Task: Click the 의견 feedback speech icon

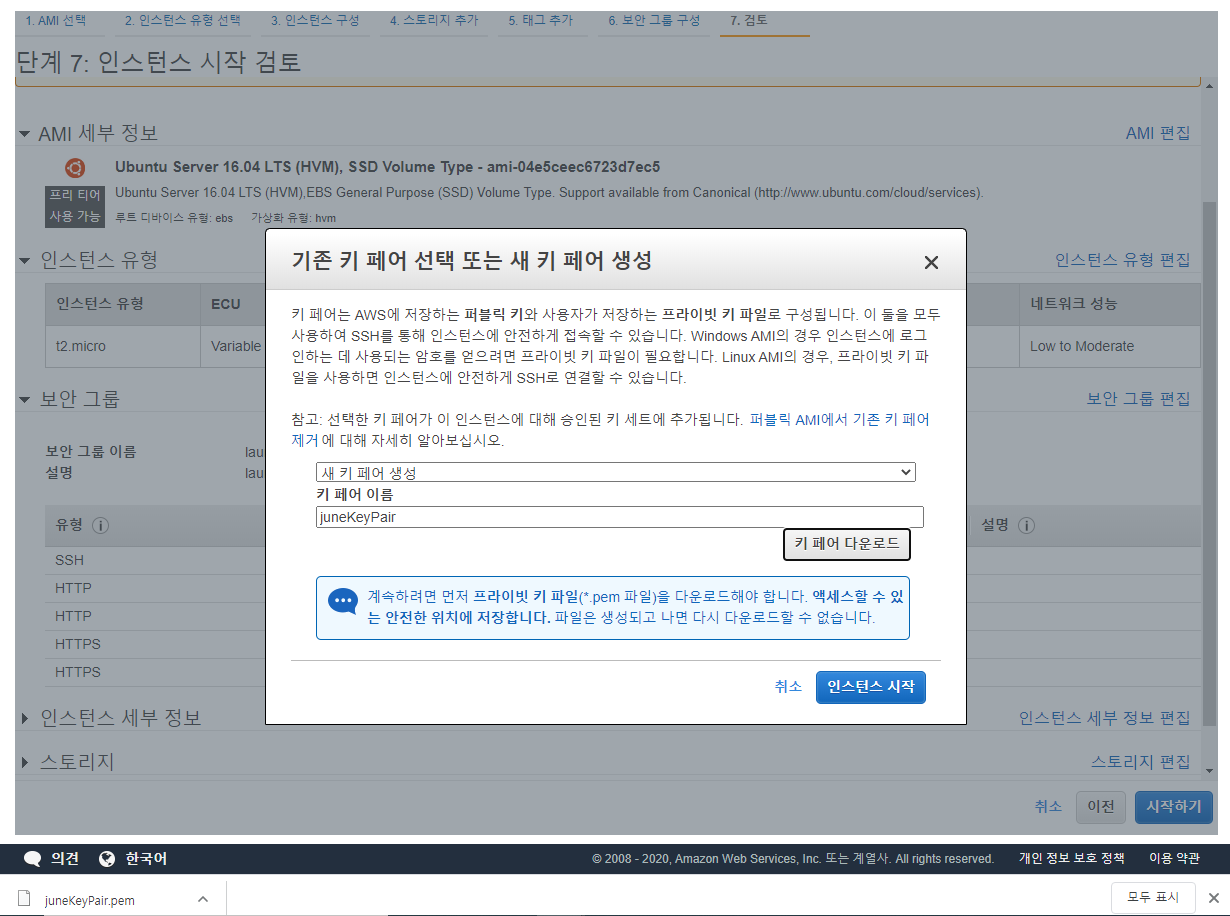Action: point(33,859)
